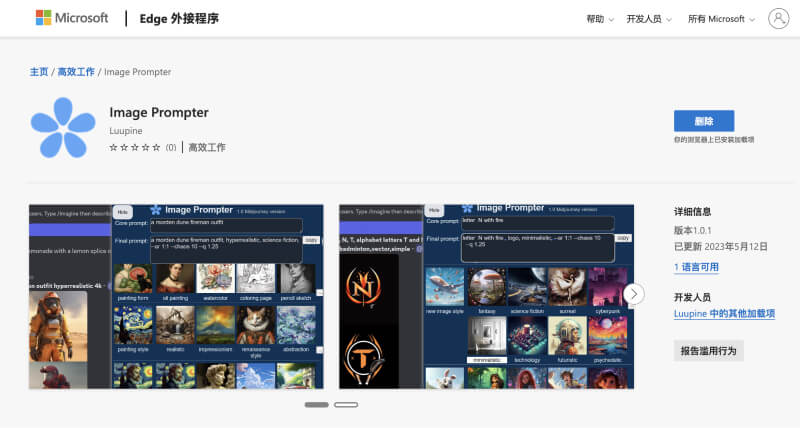Click next arrow on screenshot carousel
This screenshot has height=428, width=800.
click(633, 294)
